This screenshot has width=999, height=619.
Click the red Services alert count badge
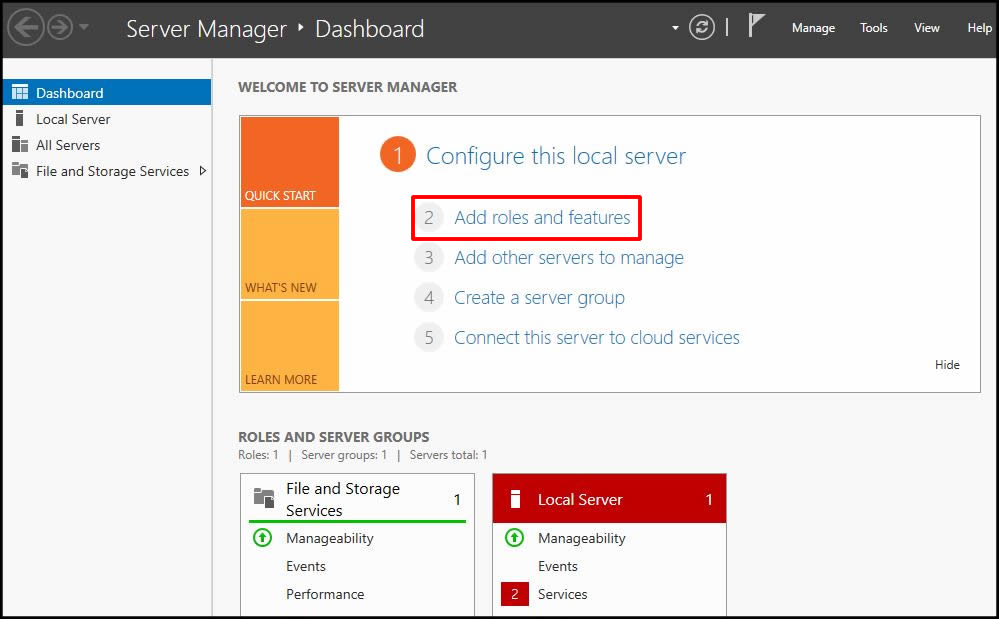coord(514,594)
